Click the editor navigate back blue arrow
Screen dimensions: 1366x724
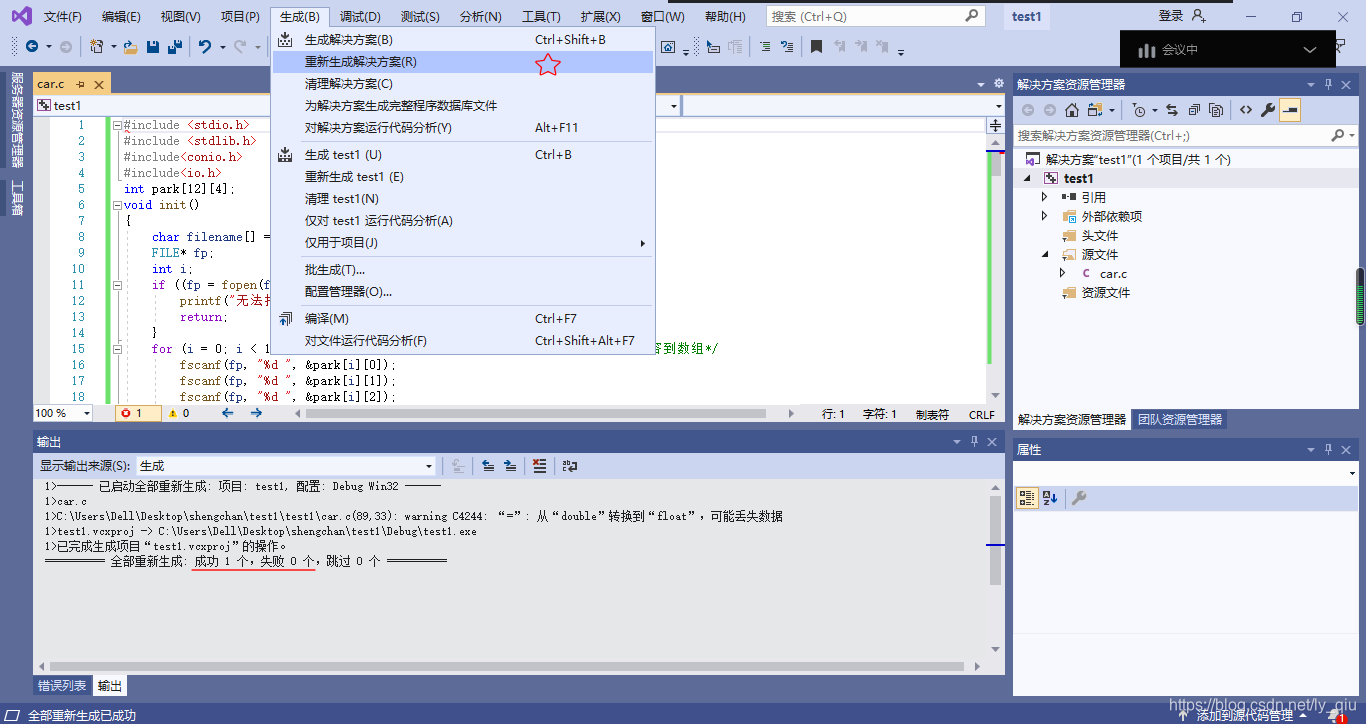point(227,413)
